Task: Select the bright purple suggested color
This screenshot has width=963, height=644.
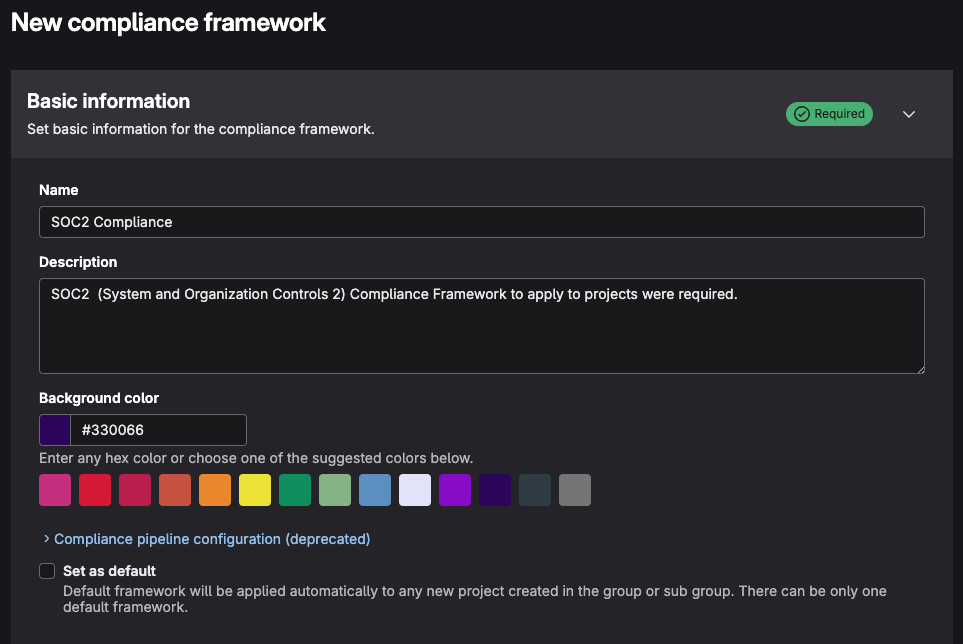Action: tap(455, 490)
